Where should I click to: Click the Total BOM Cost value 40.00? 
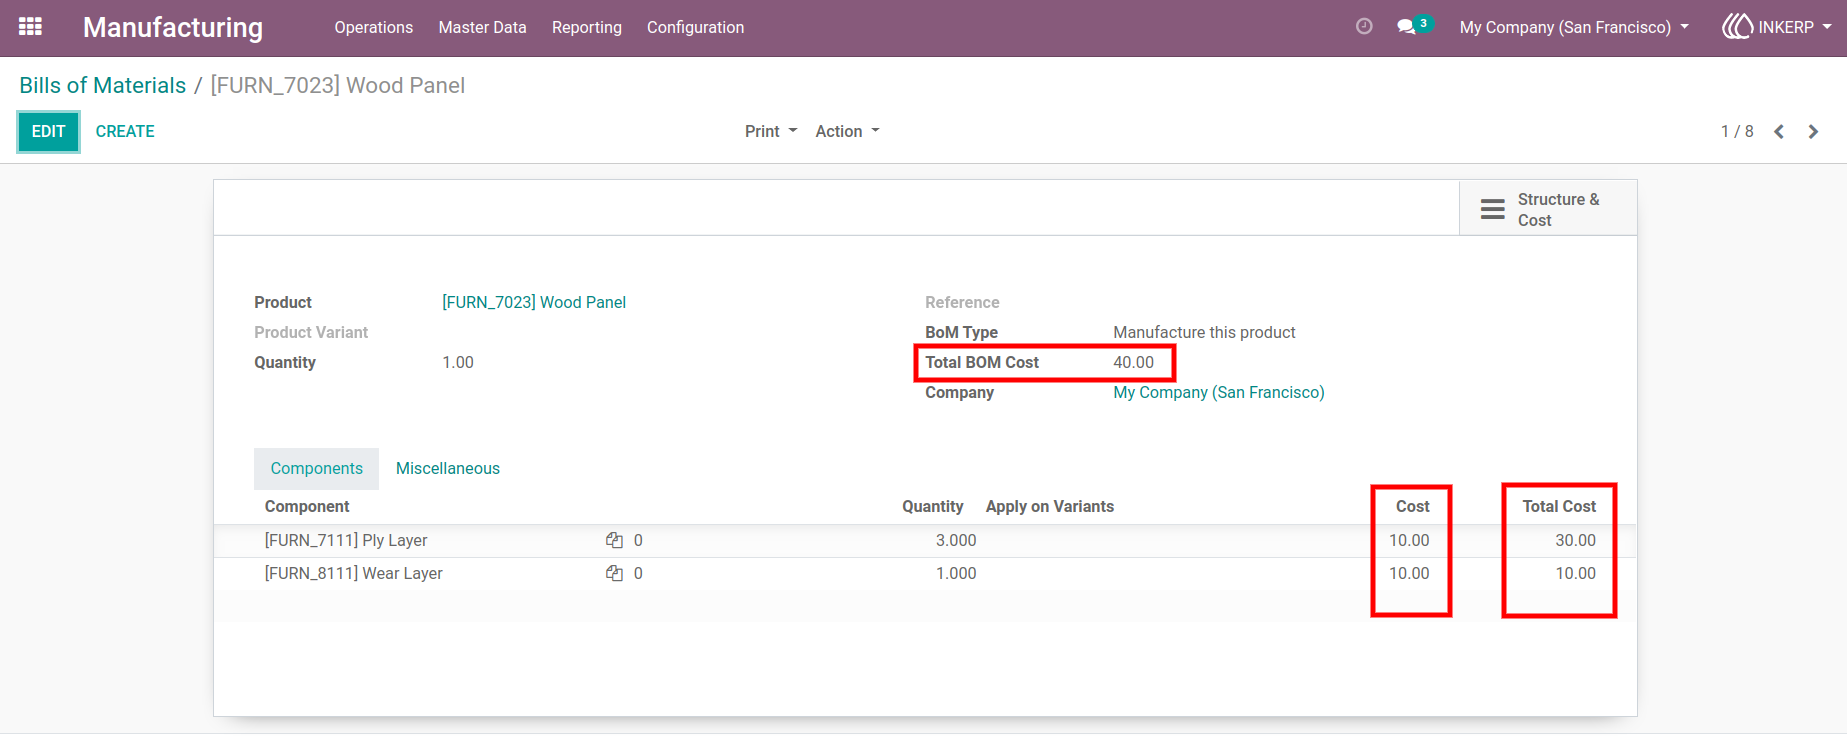(x=1134, y=362)
